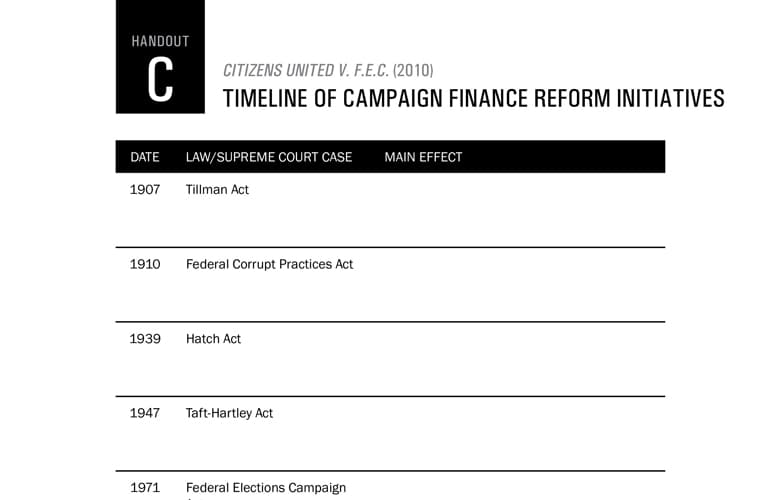Click the DATE column header

pos(145,157)
